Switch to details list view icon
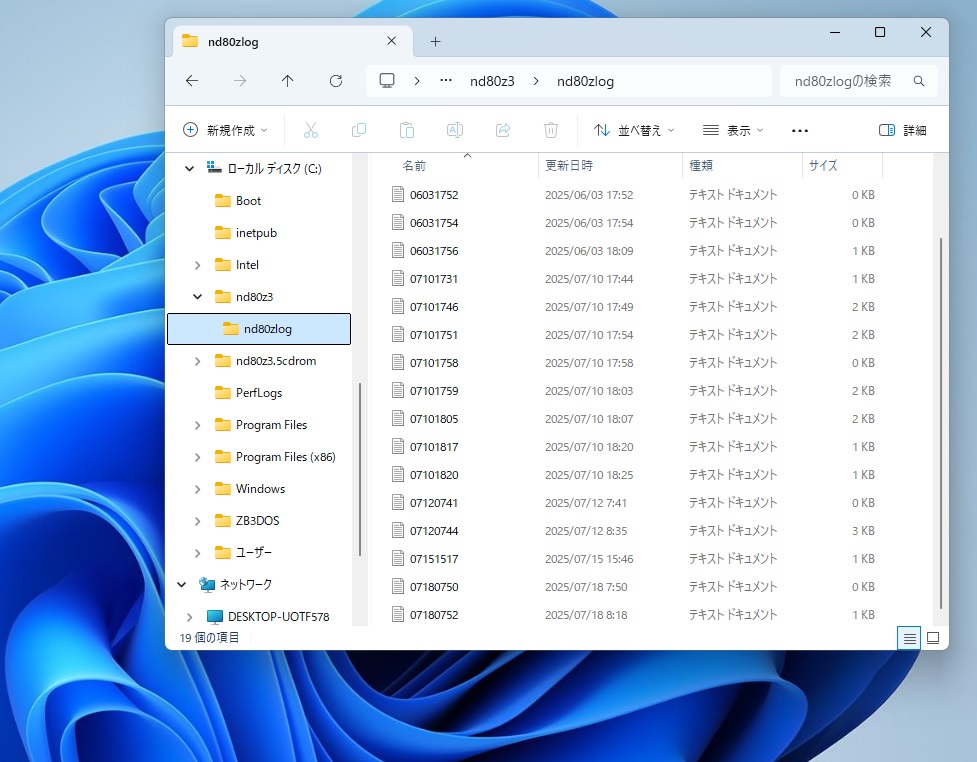This screenshot has height=762, width=977. [909, 638]
